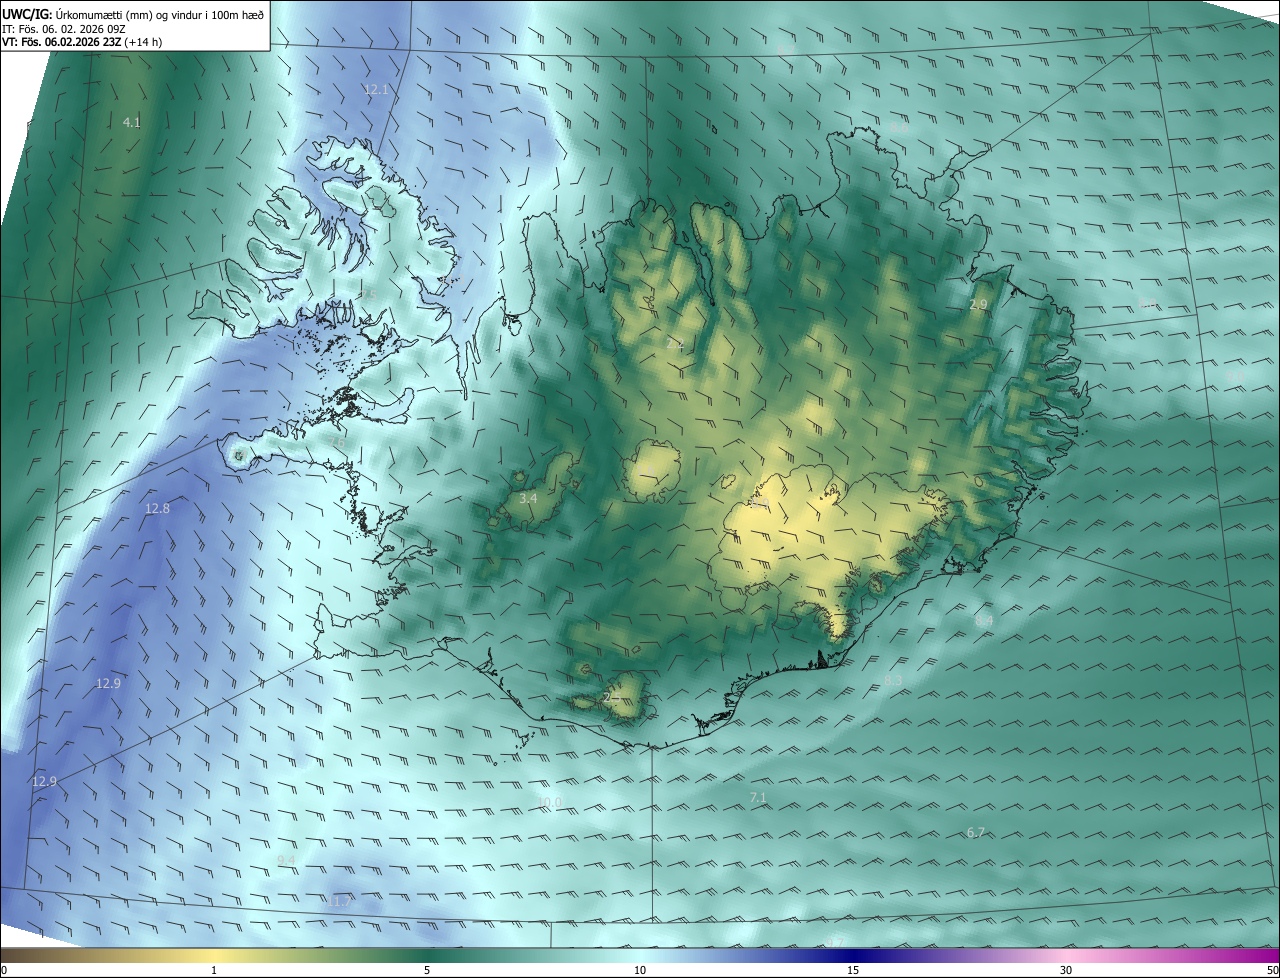Click the valid time line 'VT: Fös. 06.02.2026 23Z (+14 h)'
Screen dimensions: 1280x978
click(x=82, y=42)
